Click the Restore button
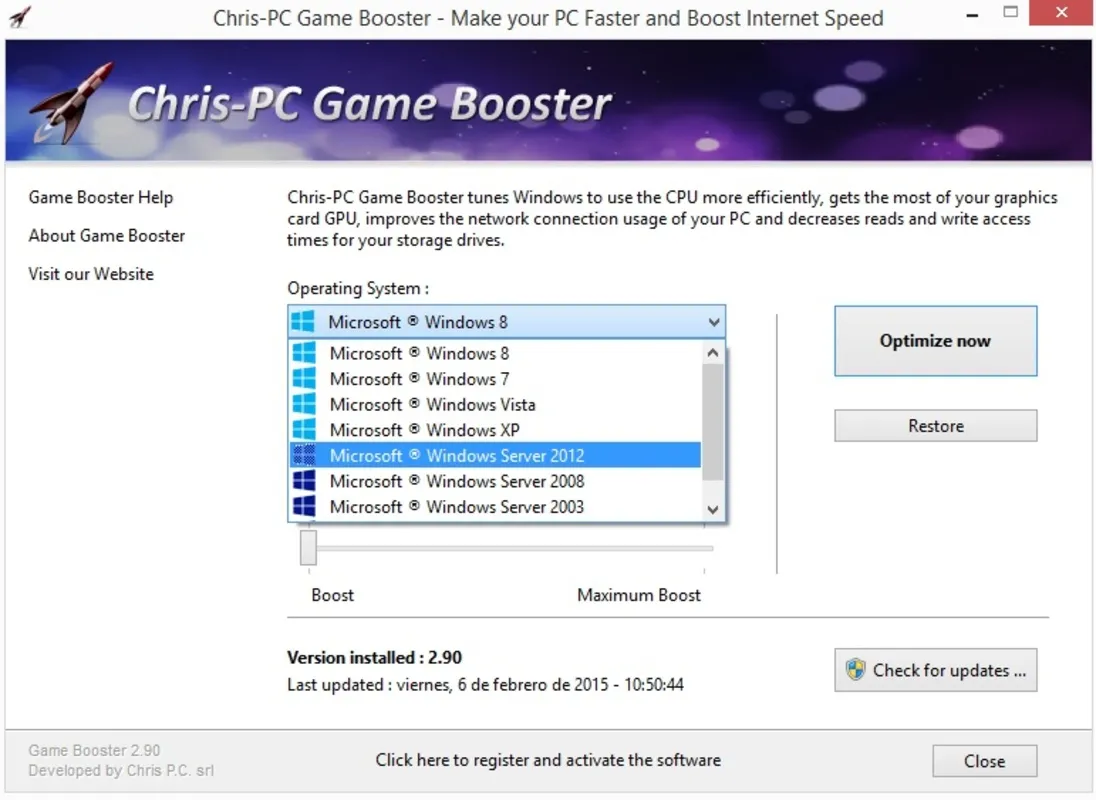The width and height of the screenshot is (1096, 800). pyautogui.click(x=935, y=426)
